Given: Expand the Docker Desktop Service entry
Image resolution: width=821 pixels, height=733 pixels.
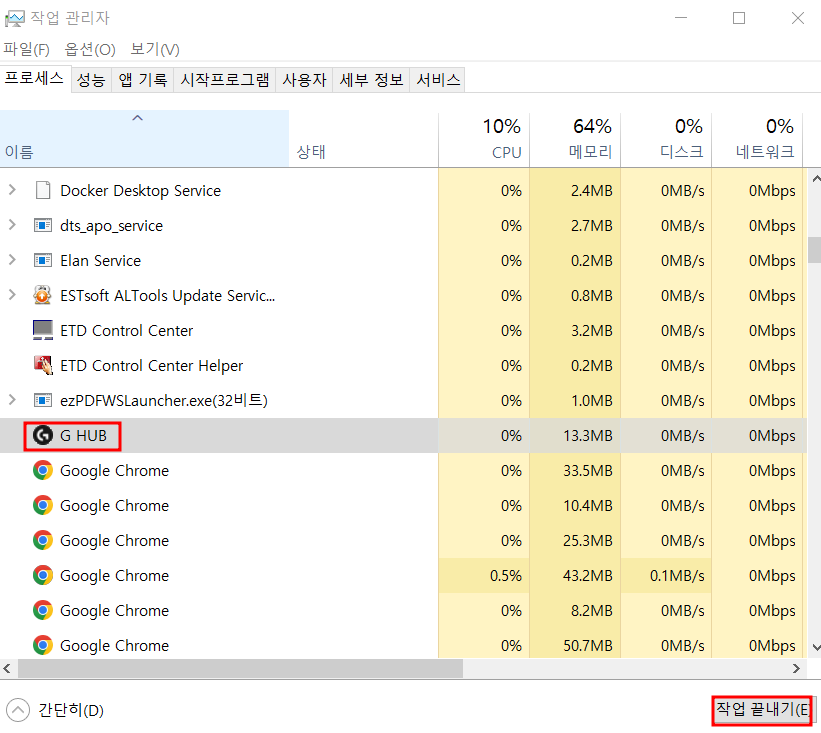Looking at the screenshot, I should [12, 190].
